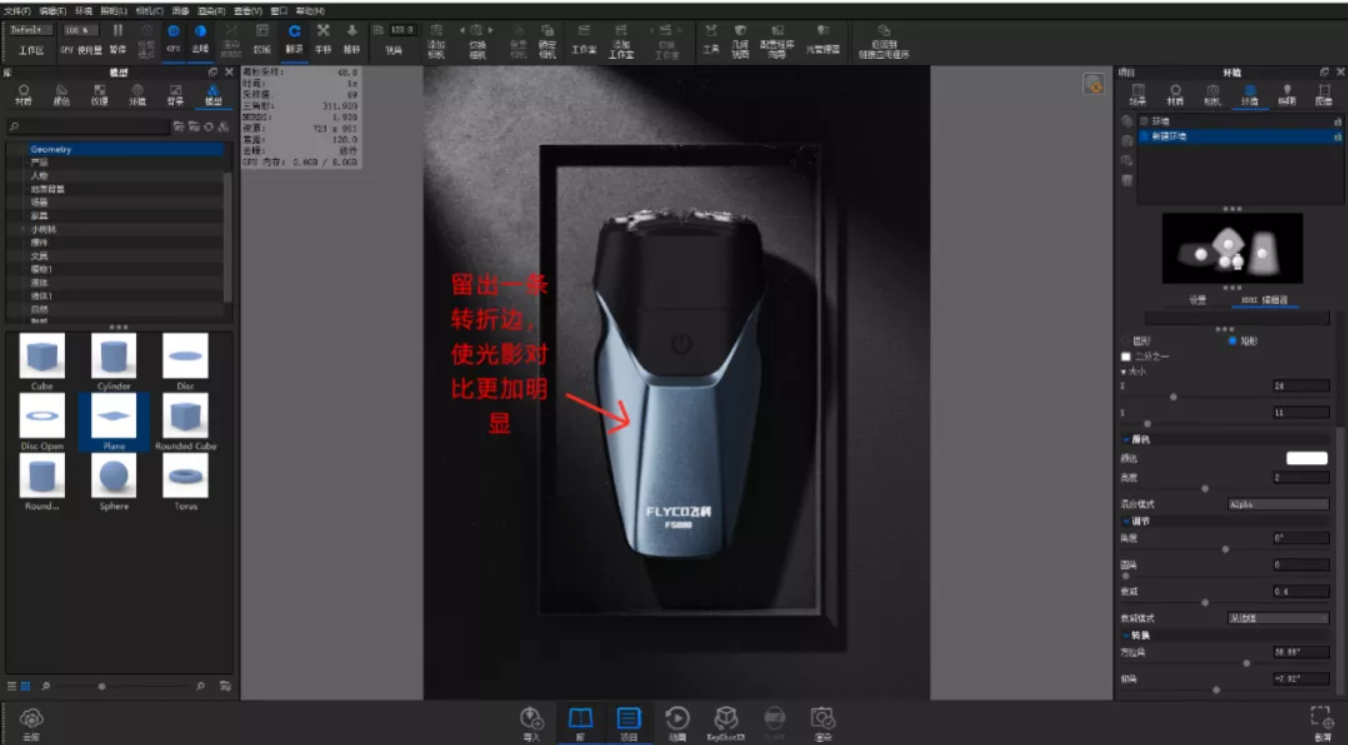This screenshot has height=745, width=1348.
Task: Open the Blend Mode Alpha dropdown
Action: [x=1278, y=504]
